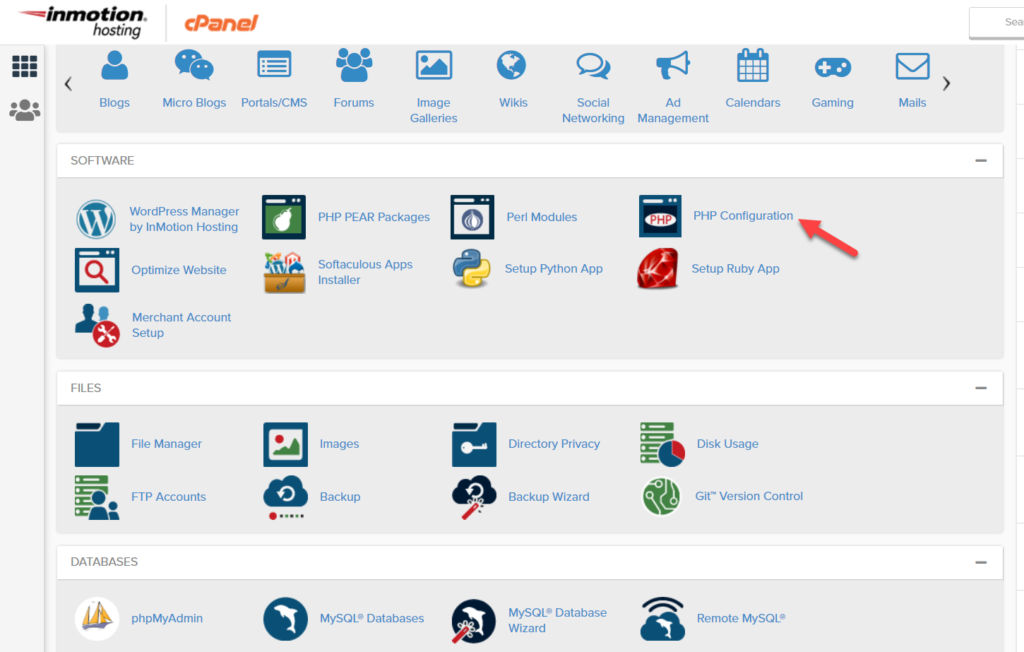Open the sidebar user manager icon
Image resolution: width=1024 pixels, height=652 pixels.
pyautogui.click(x=25, y=110)
